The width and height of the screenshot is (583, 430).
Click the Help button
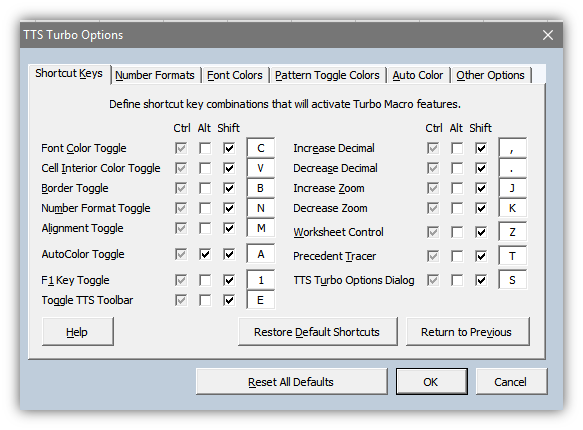(x=78, y=332)
